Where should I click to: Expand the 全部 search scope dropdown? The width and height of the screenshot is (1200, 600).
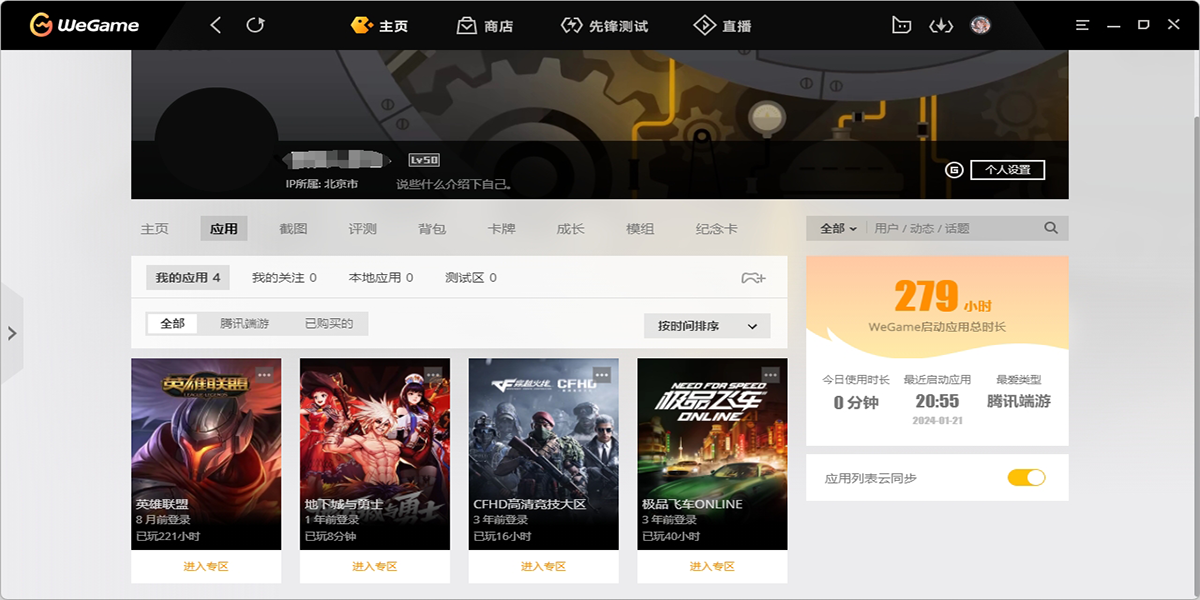(x=838, y=229)
